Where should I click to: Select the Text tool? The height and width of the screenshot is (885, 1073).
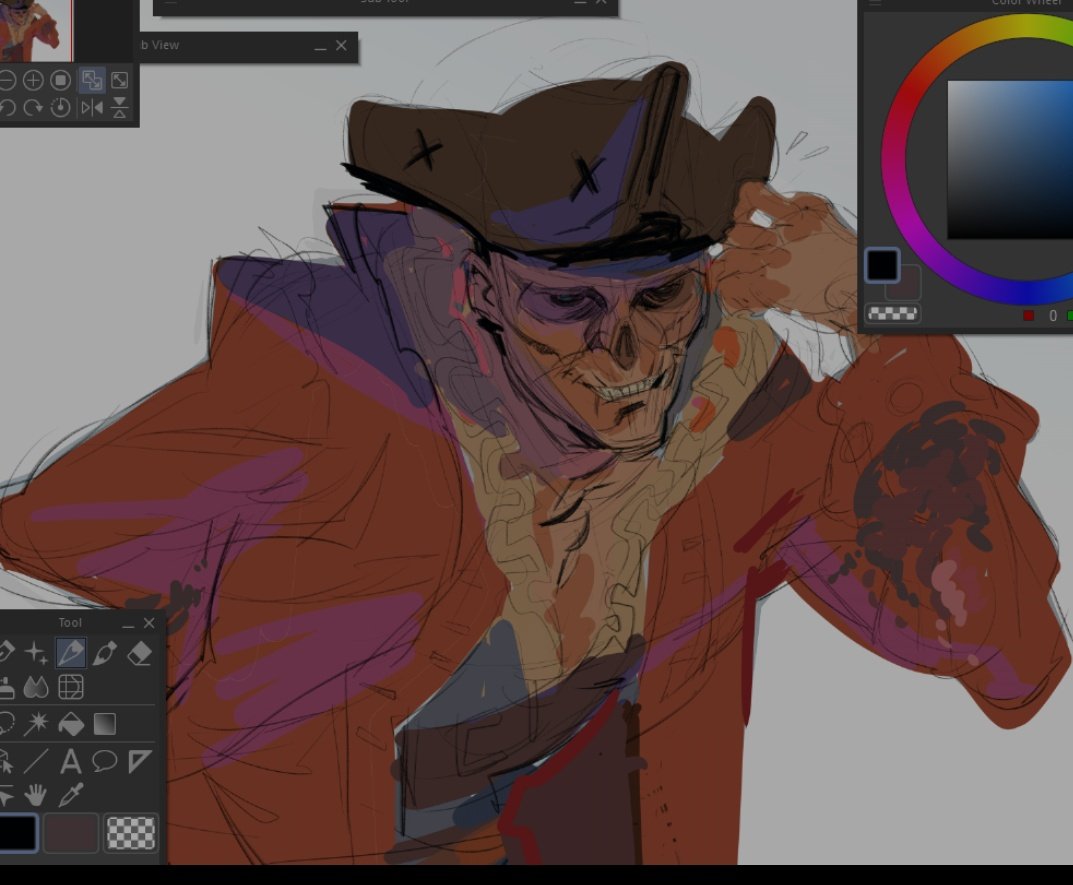[x=71, y=759]
